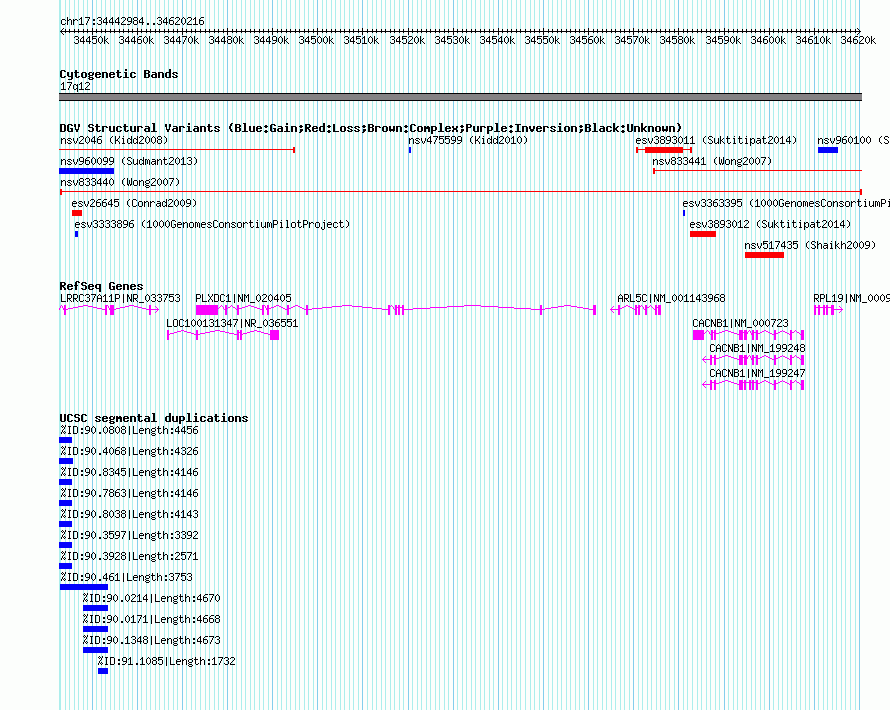Open gene label LOC100131347|NR_036551
Screen dimensions: 890x710
click(232, 323)
